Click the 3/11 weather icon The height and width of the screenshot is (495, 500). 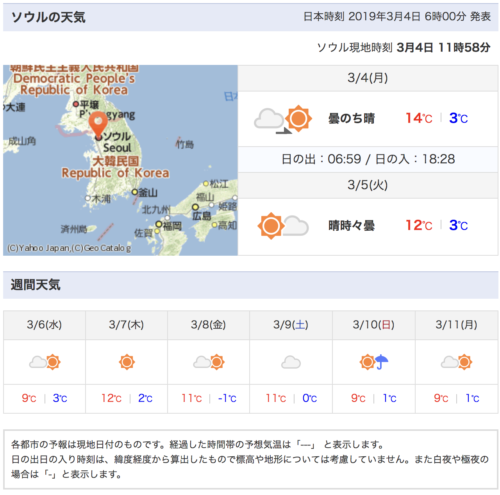click(456, 362)
